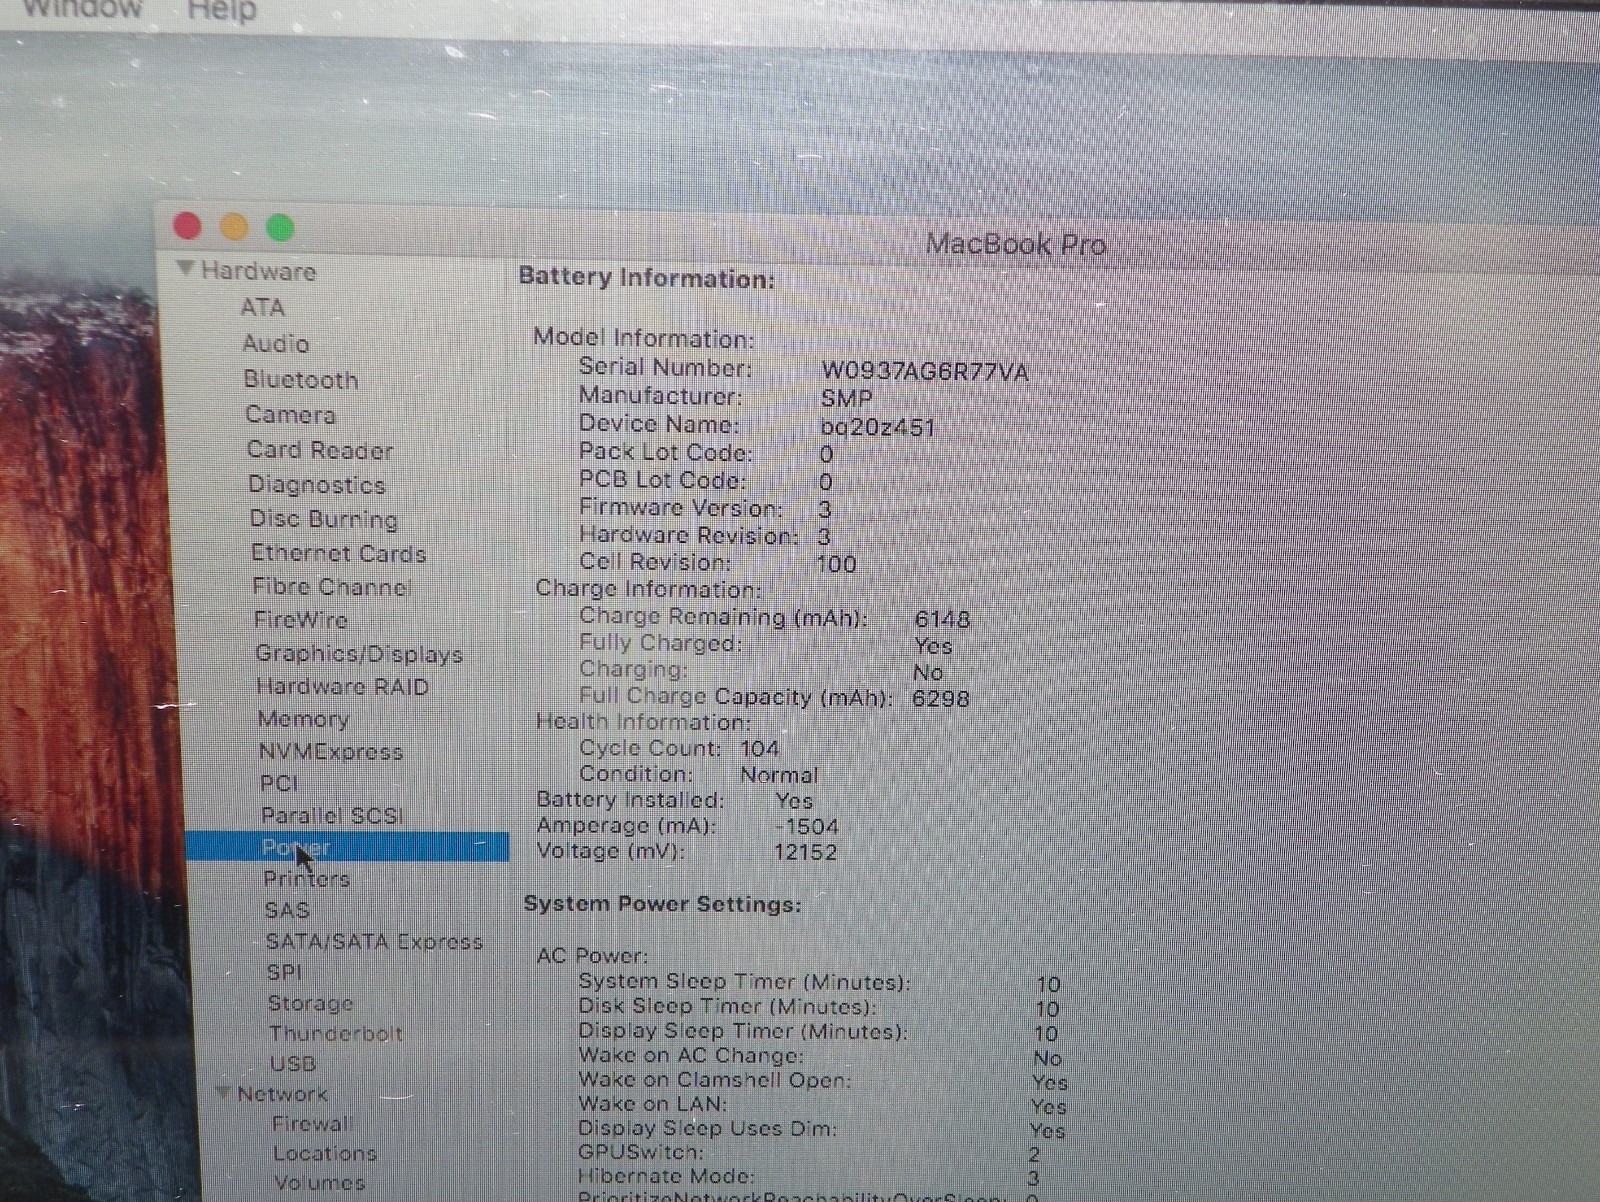The height and width of the screenshot is (1202, 1600).
Task: Click the Battery Installed Yes value
Action: point(794,801)
